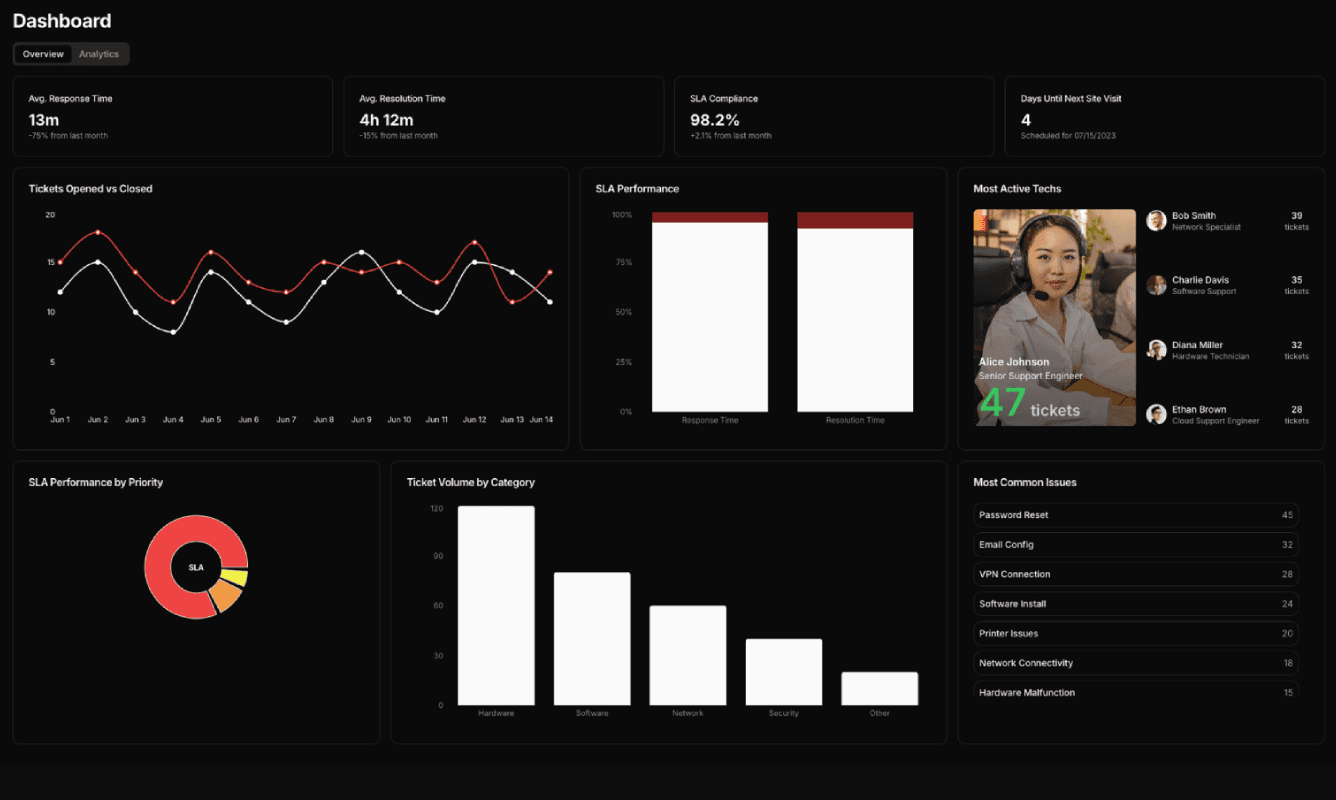Select the Hardware bar in Ticket Volume
This screenshot has height=800, width=1336.
(x=496, y=605)
